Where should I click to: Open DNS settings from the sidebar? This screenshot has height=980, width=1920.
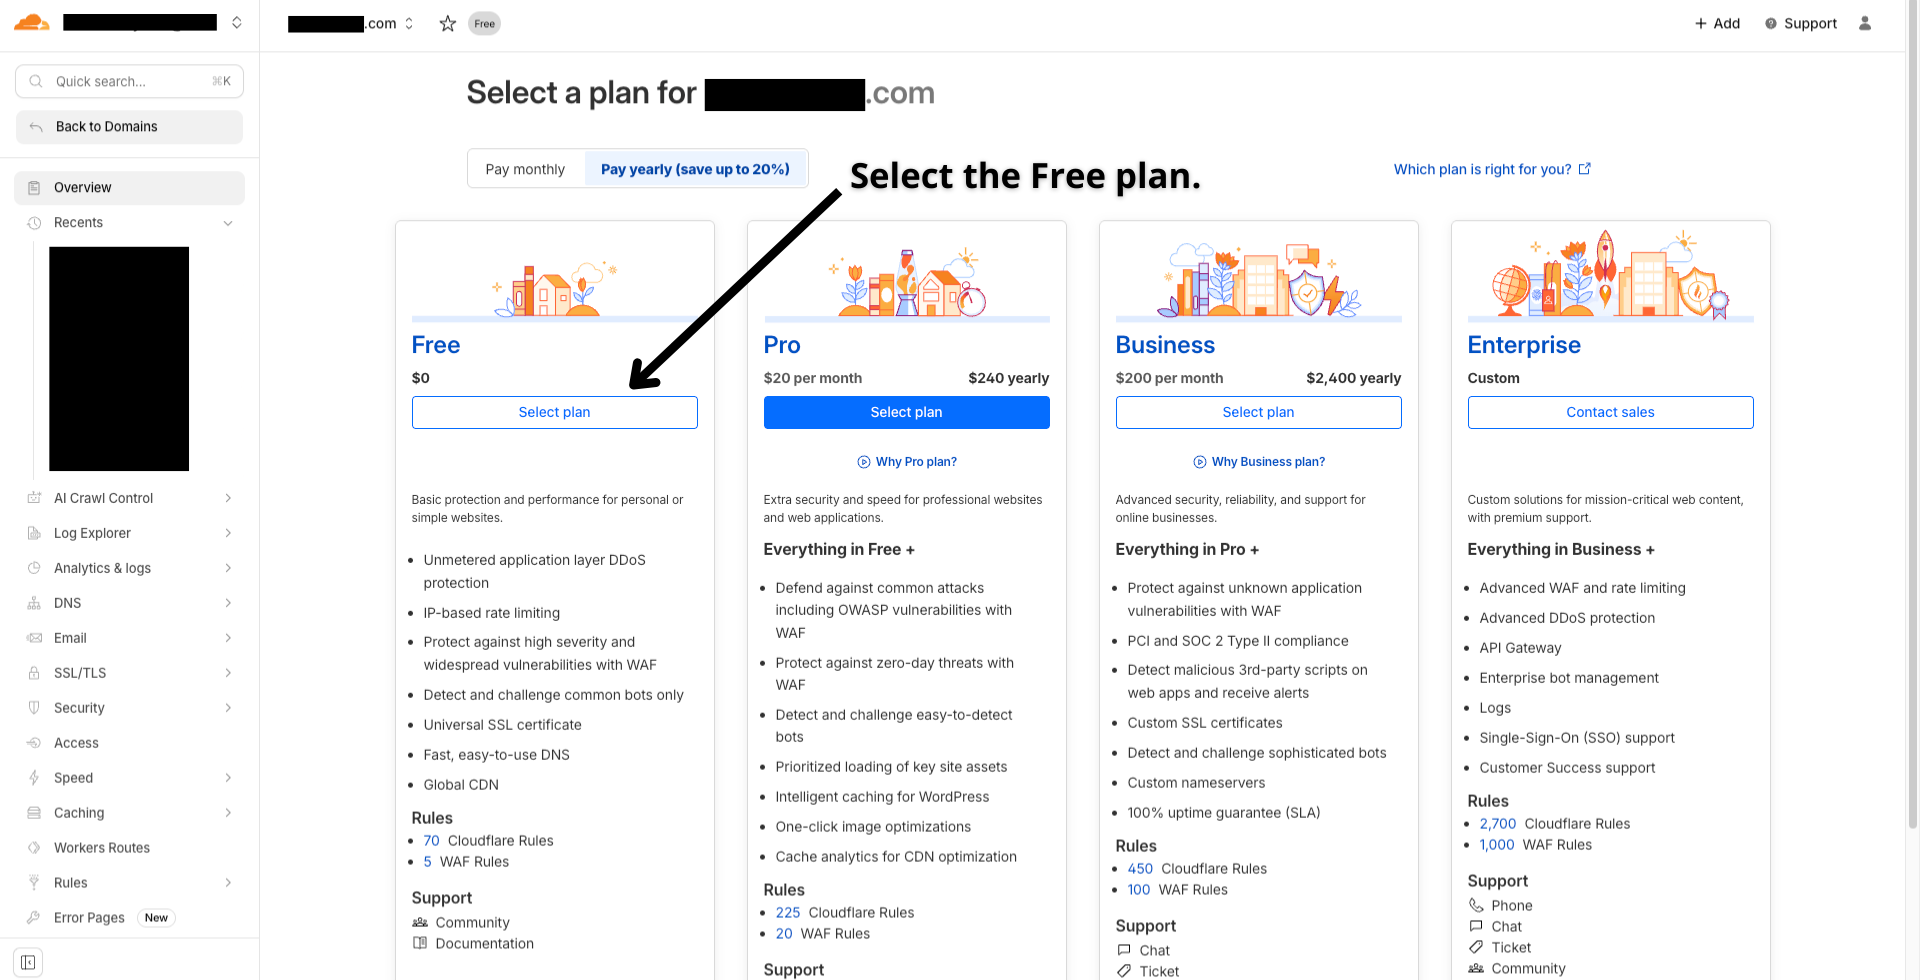coord(67,602)
